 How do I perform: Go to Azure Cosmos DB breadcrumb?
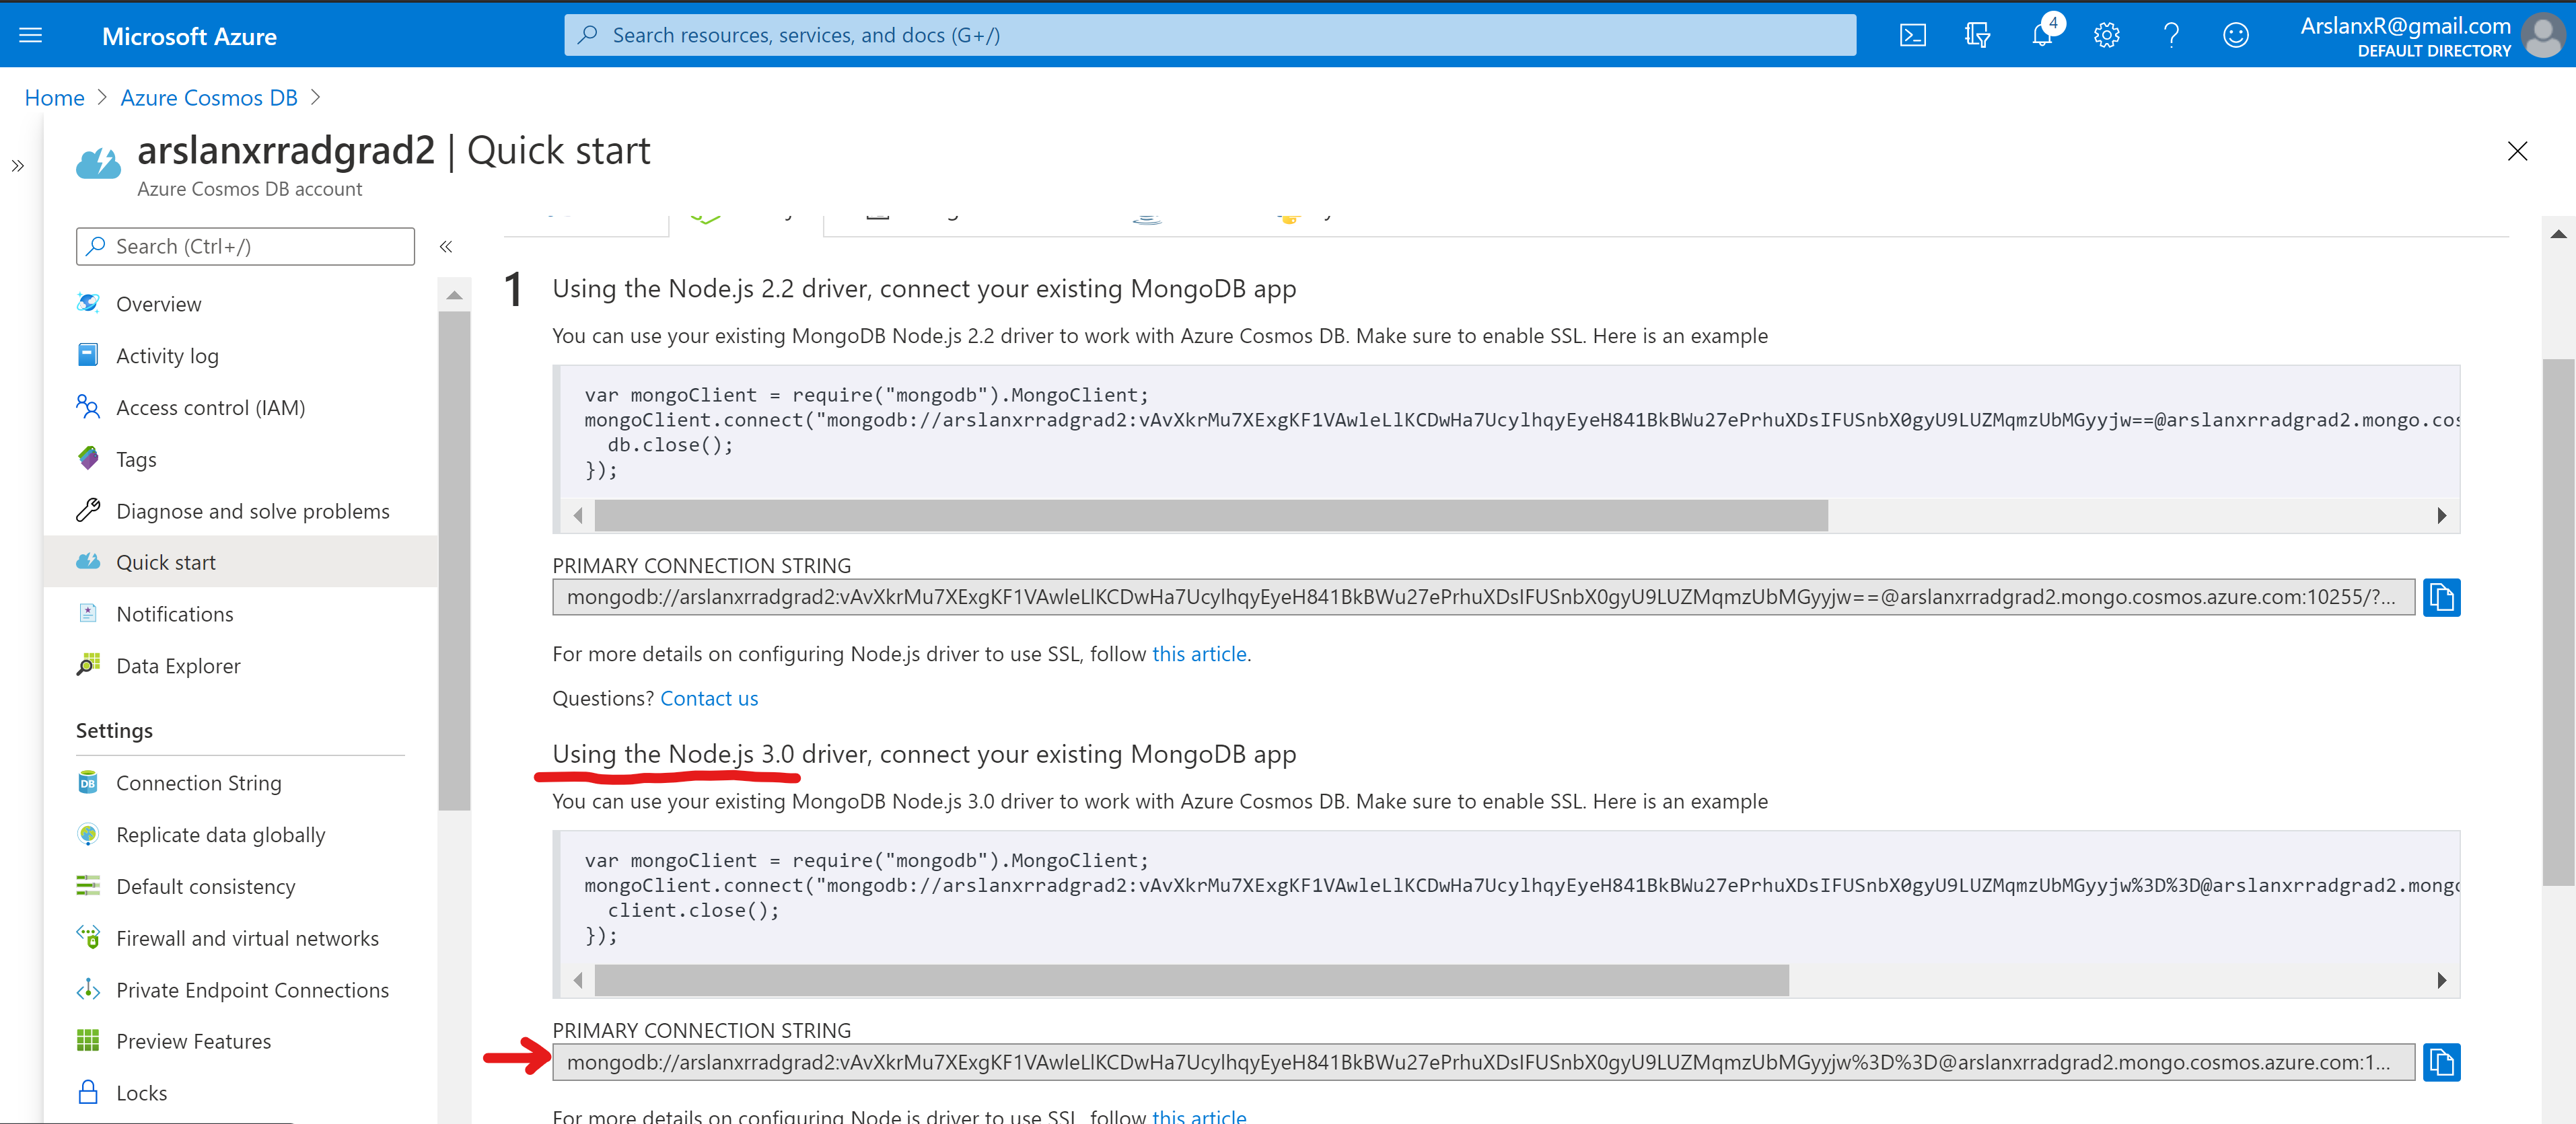tap(209, 98)
